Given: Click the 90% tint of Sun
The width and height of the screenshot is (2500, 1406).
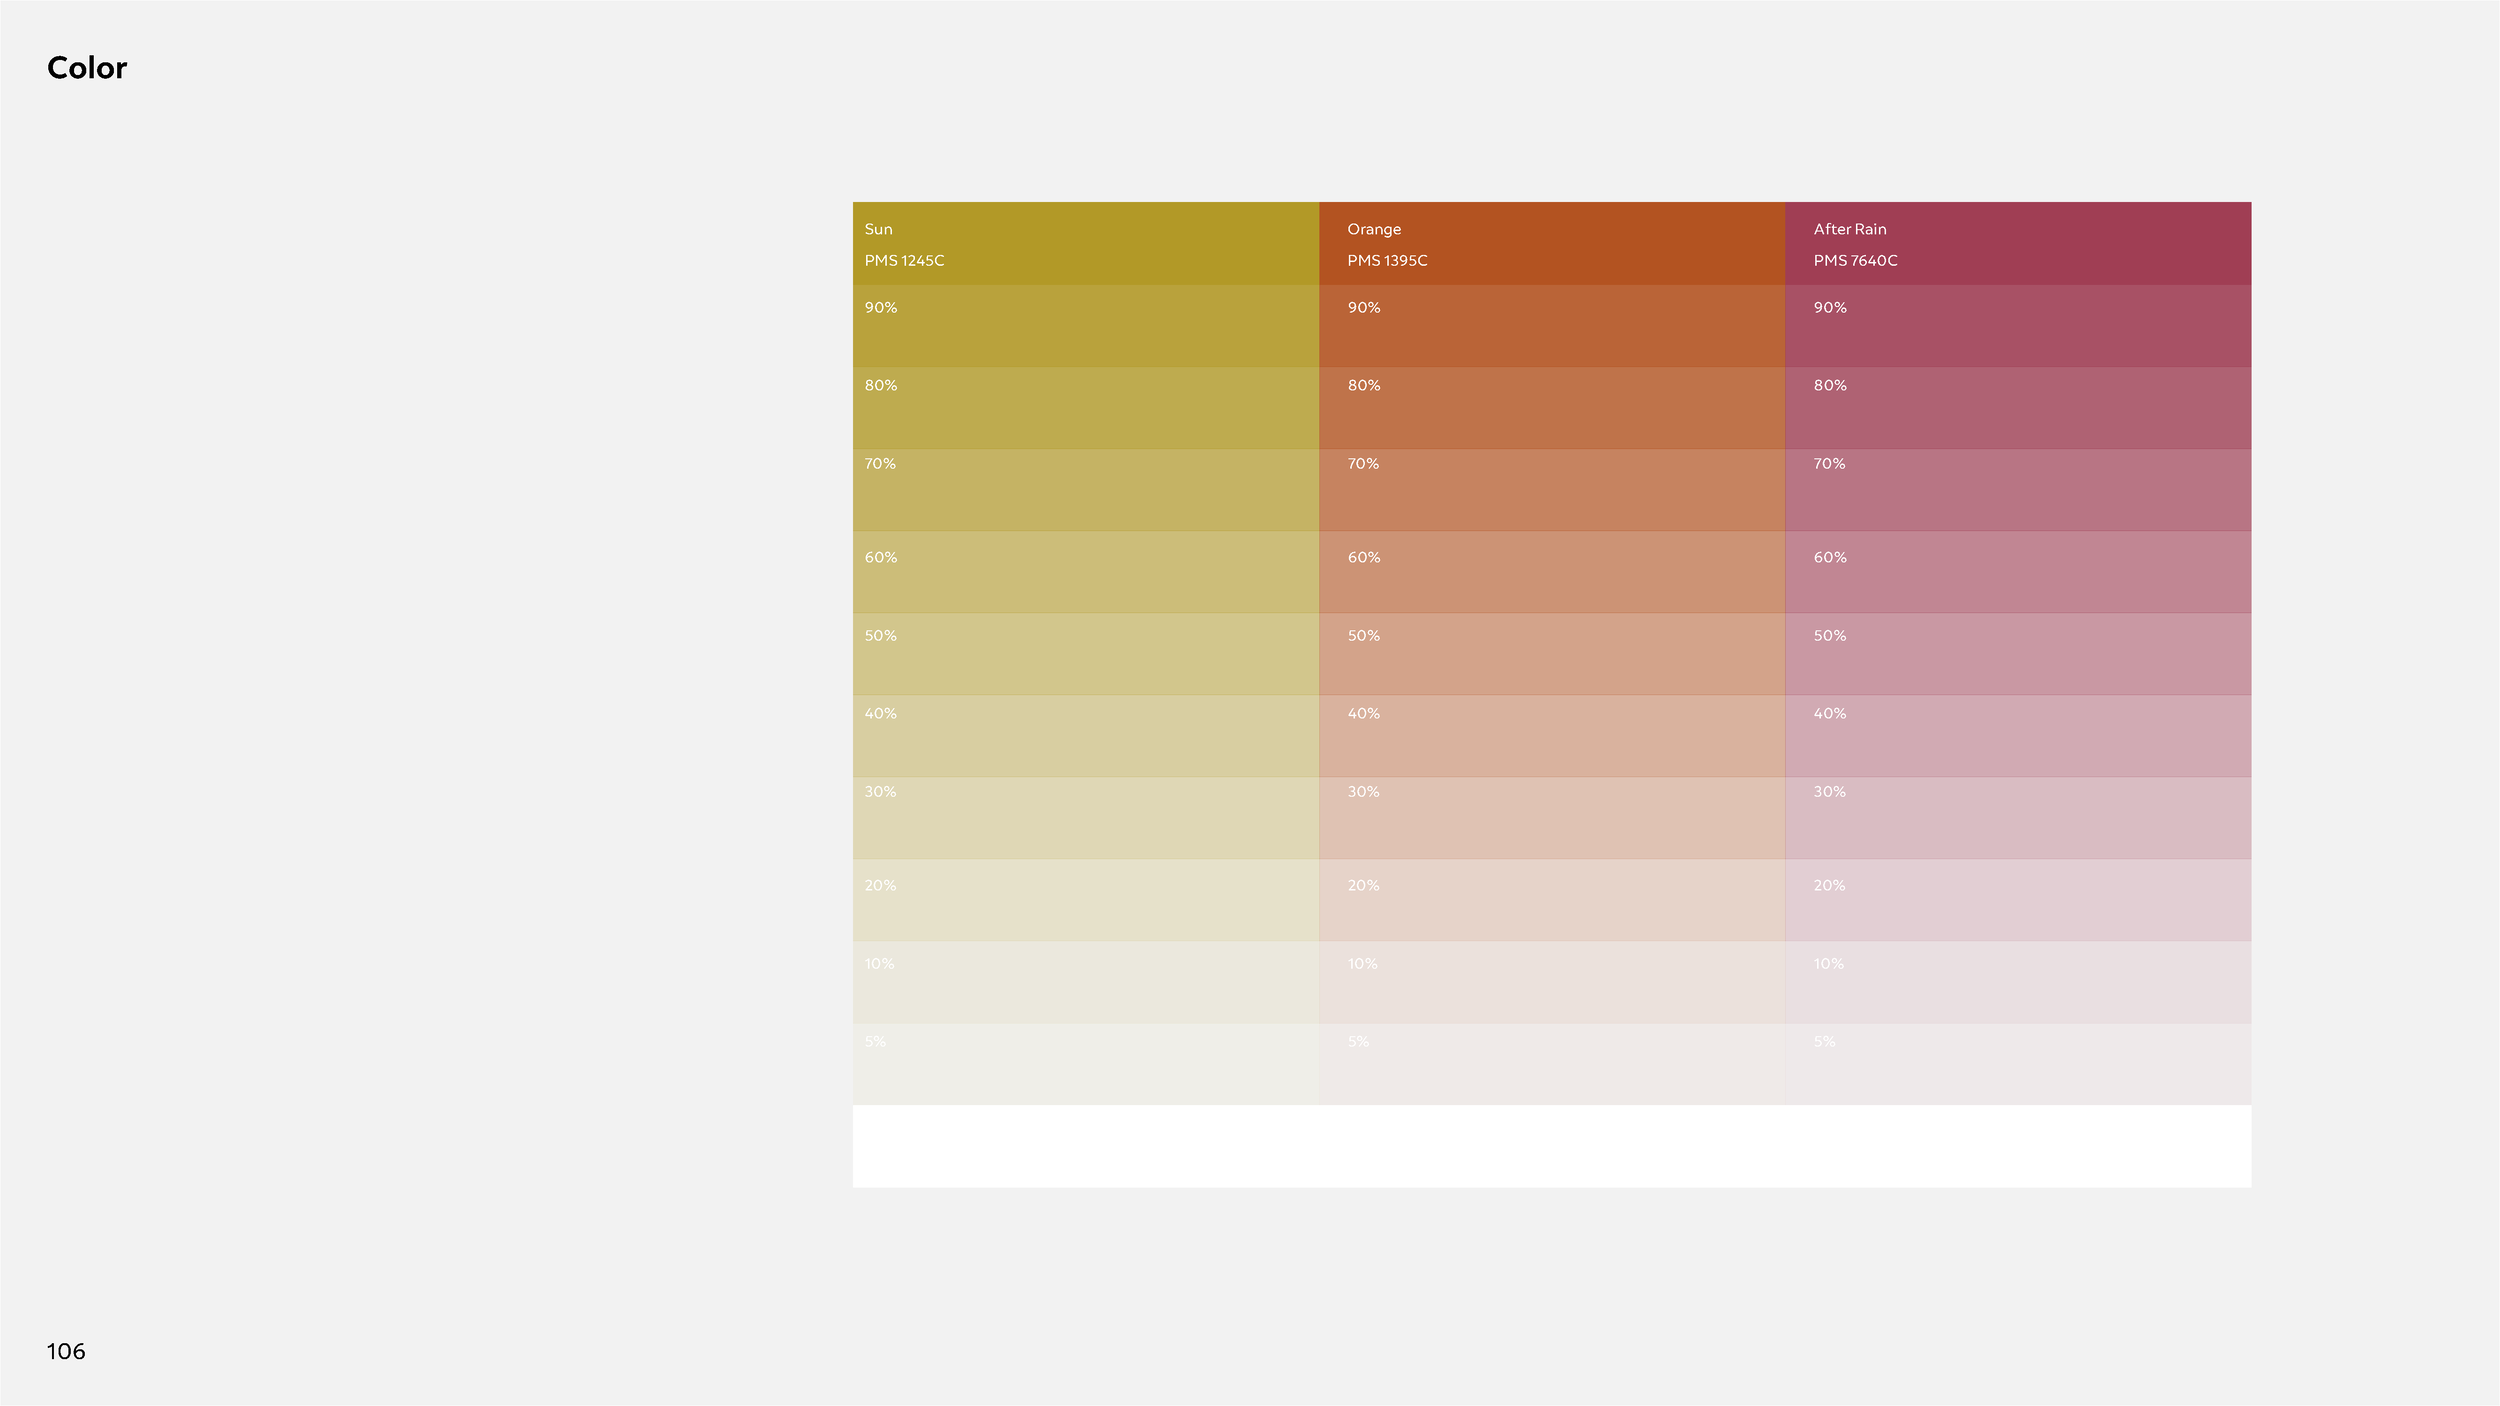Looking at the screenshot, I should click(1085, 325).
